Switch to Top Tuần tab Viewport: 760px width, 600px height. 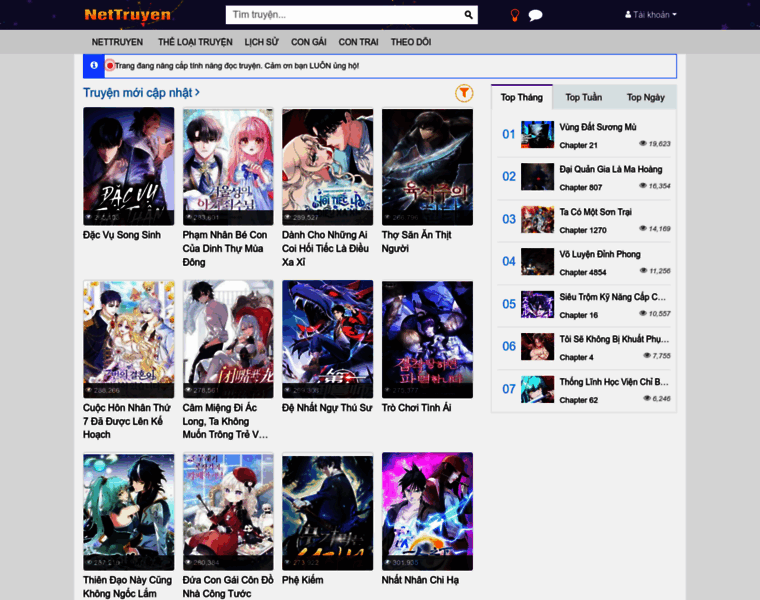tap(584, 97)
